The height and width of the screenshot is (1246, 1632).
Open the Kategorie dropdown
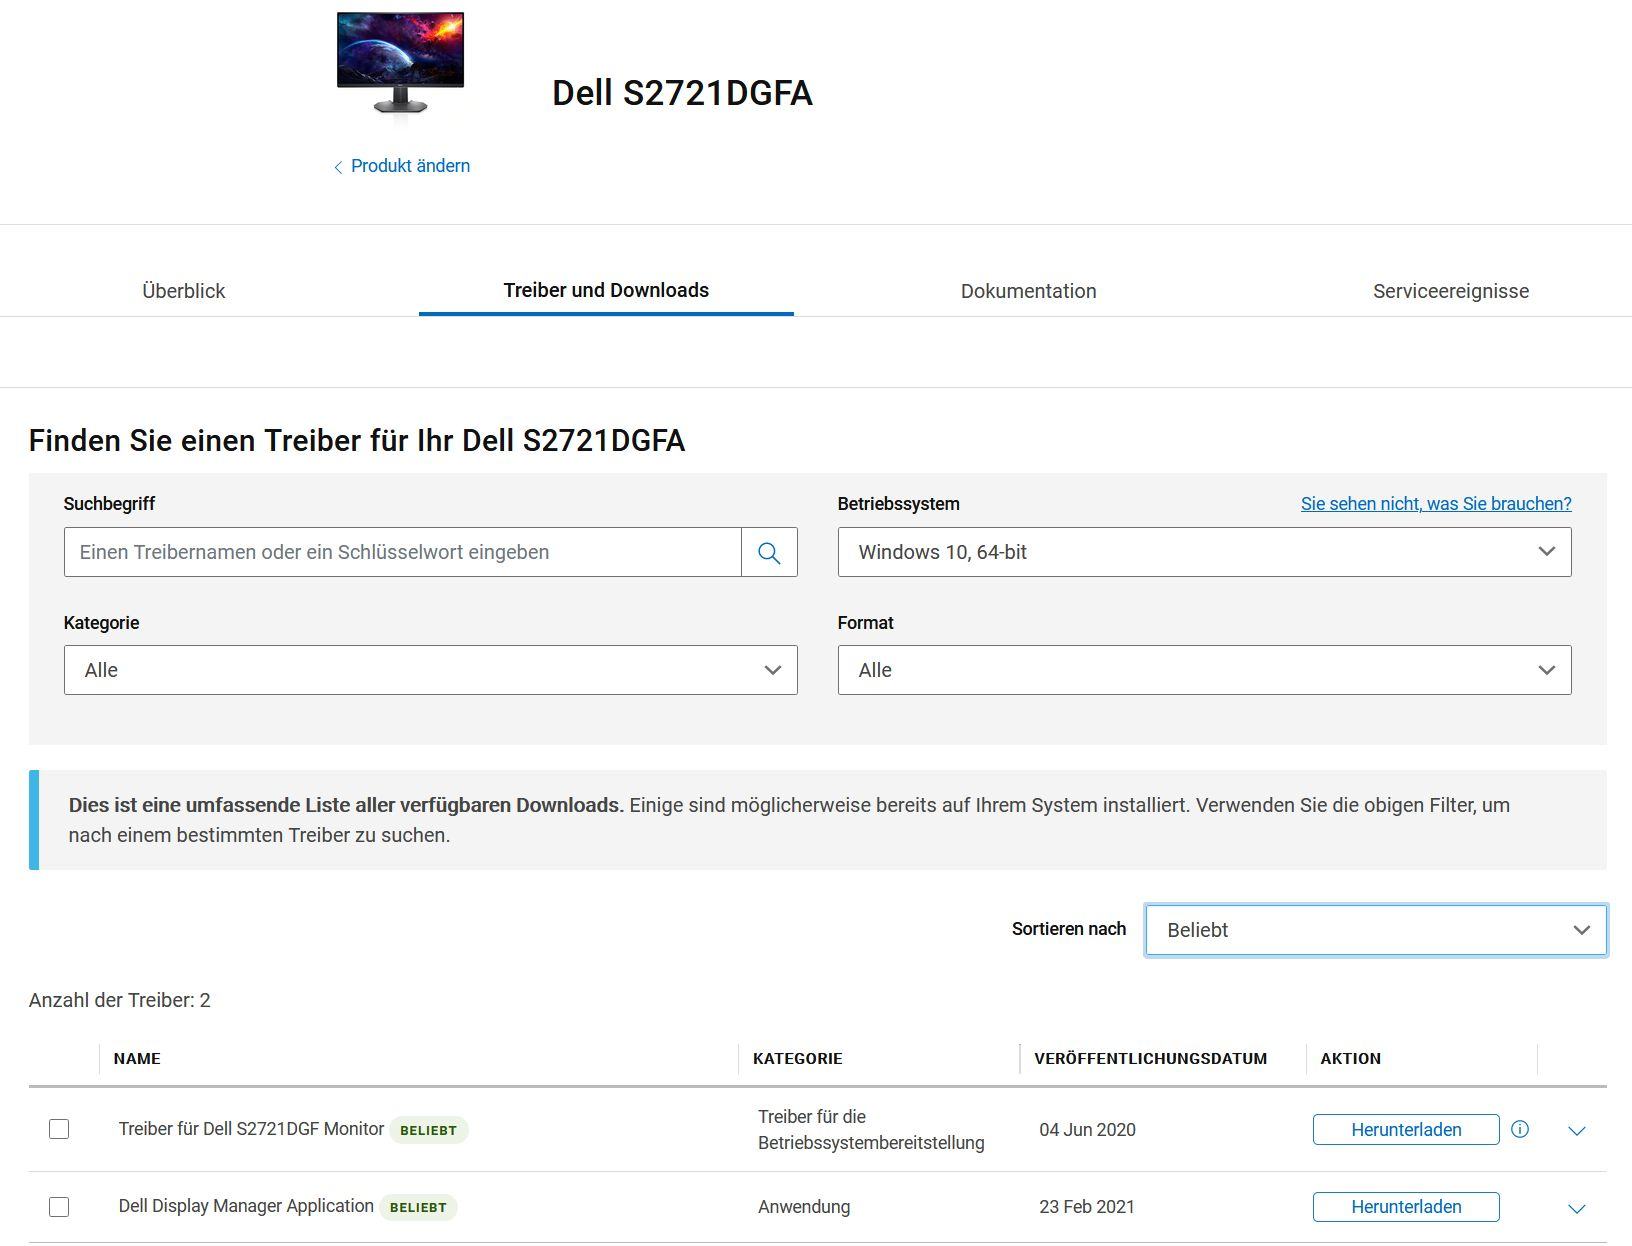[430, 670]
